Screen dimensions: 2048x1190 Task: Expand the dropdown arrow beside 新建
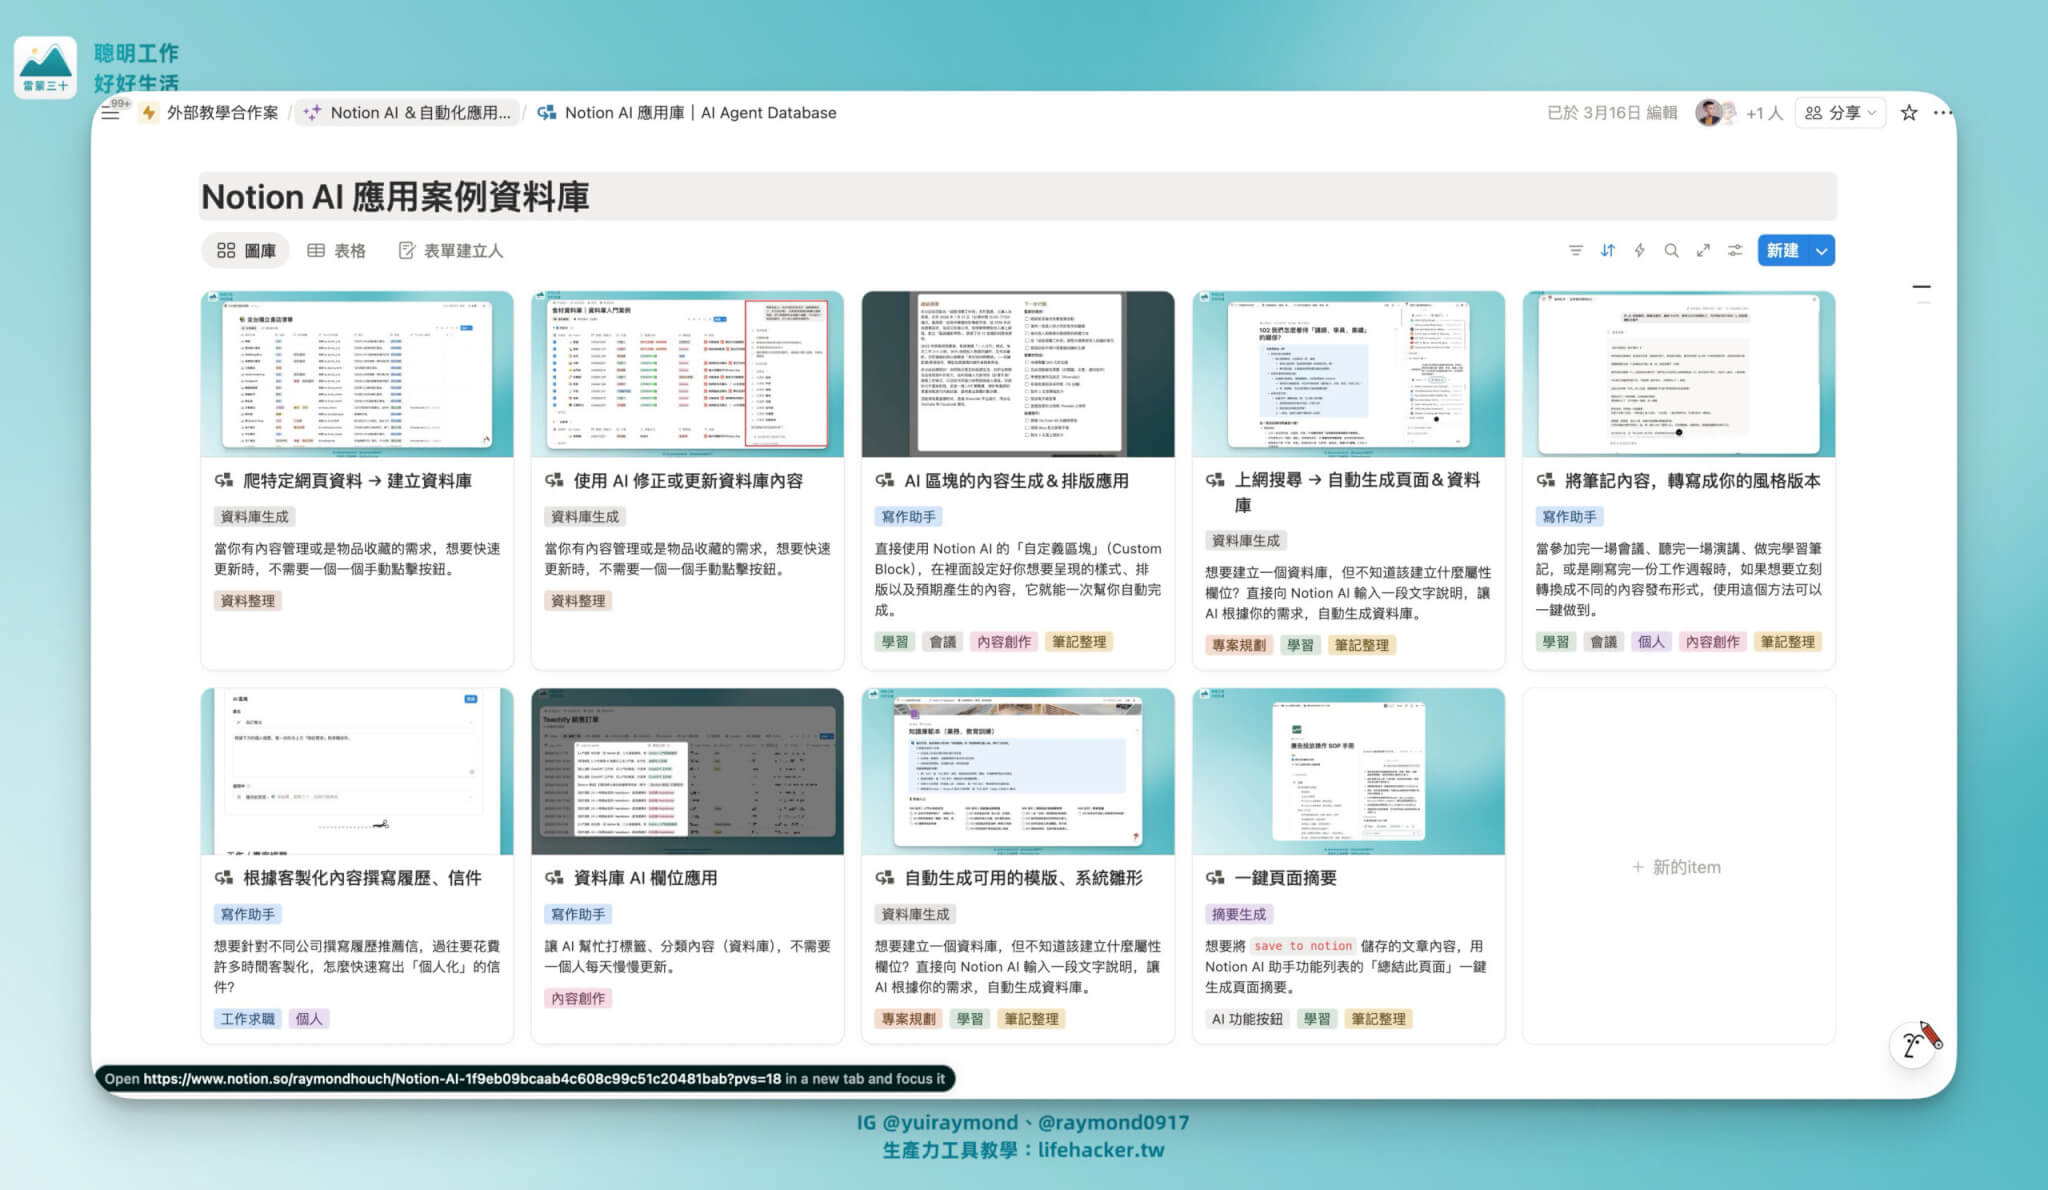1822,251
